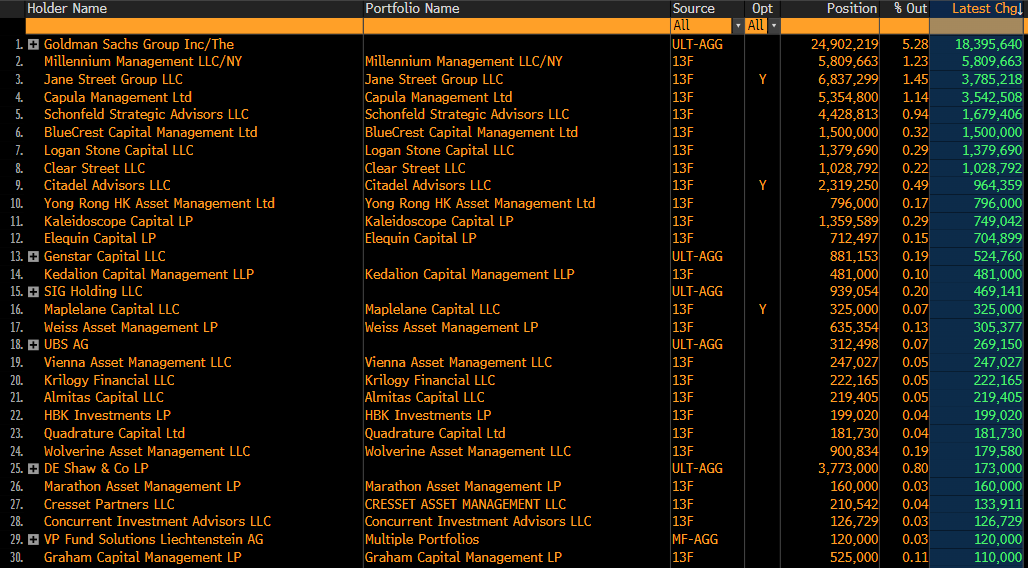Select holder Yong Rong HK Asset Management Ltd
The width and height of the screenshot is (1028, 568).
159,203
